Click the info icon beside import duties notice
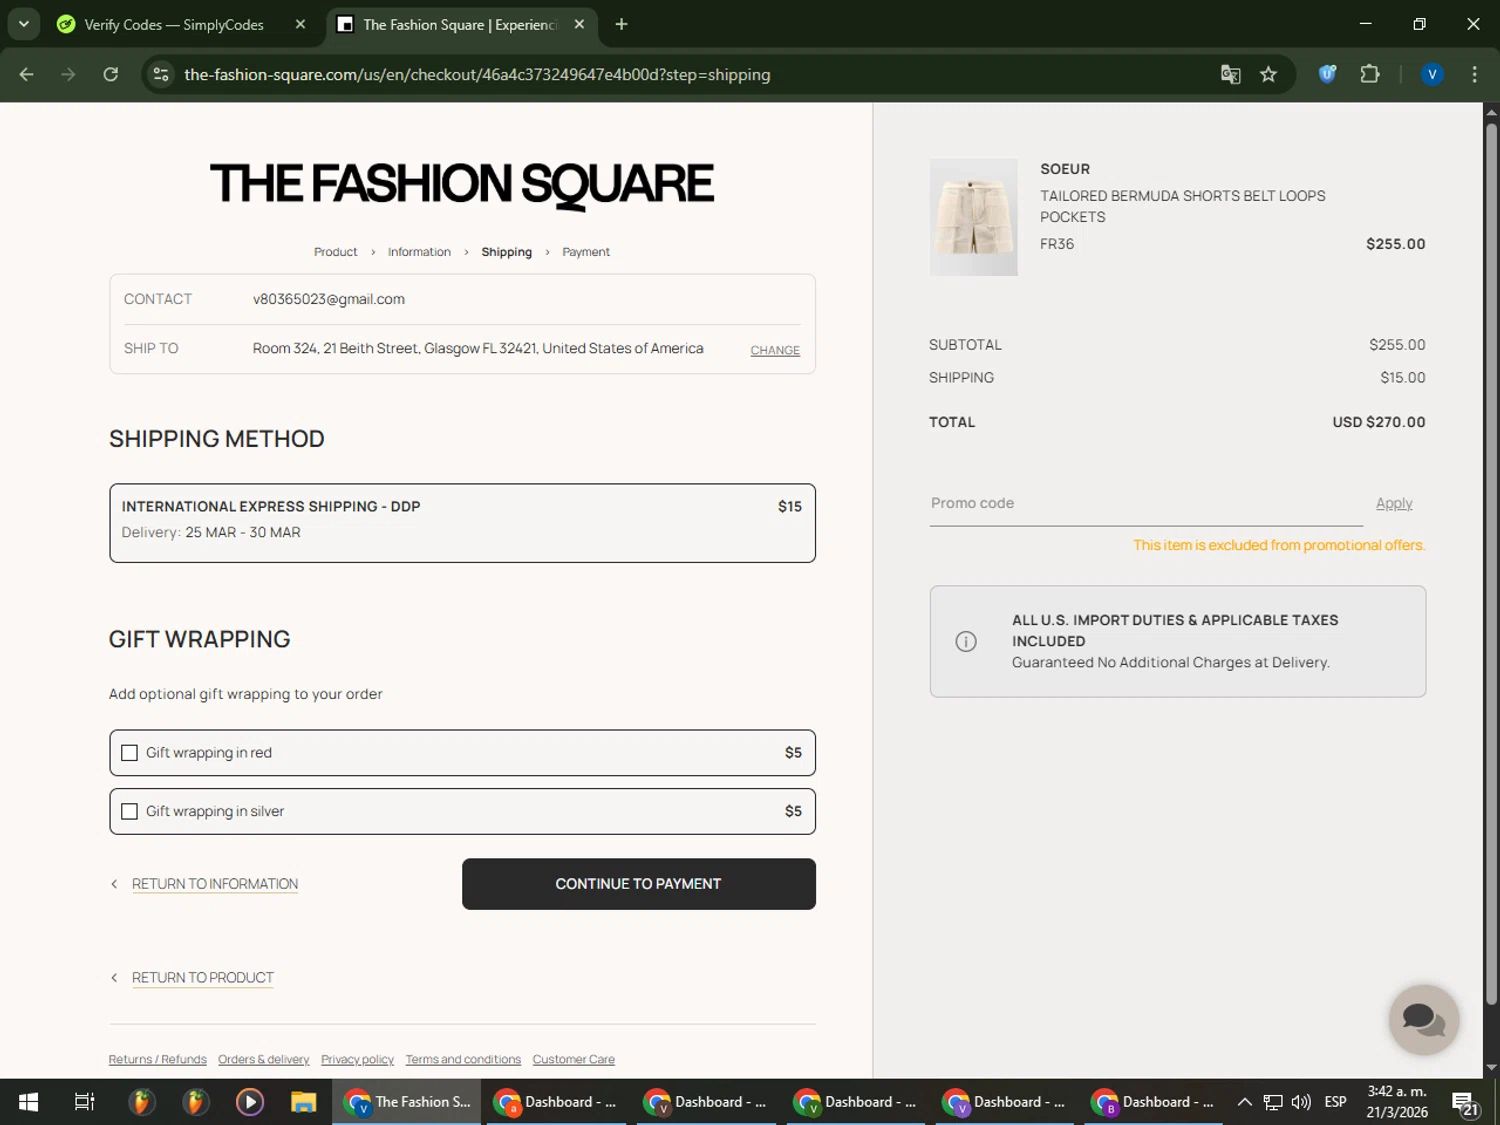 pyautogui.click(x=966, y=641)
